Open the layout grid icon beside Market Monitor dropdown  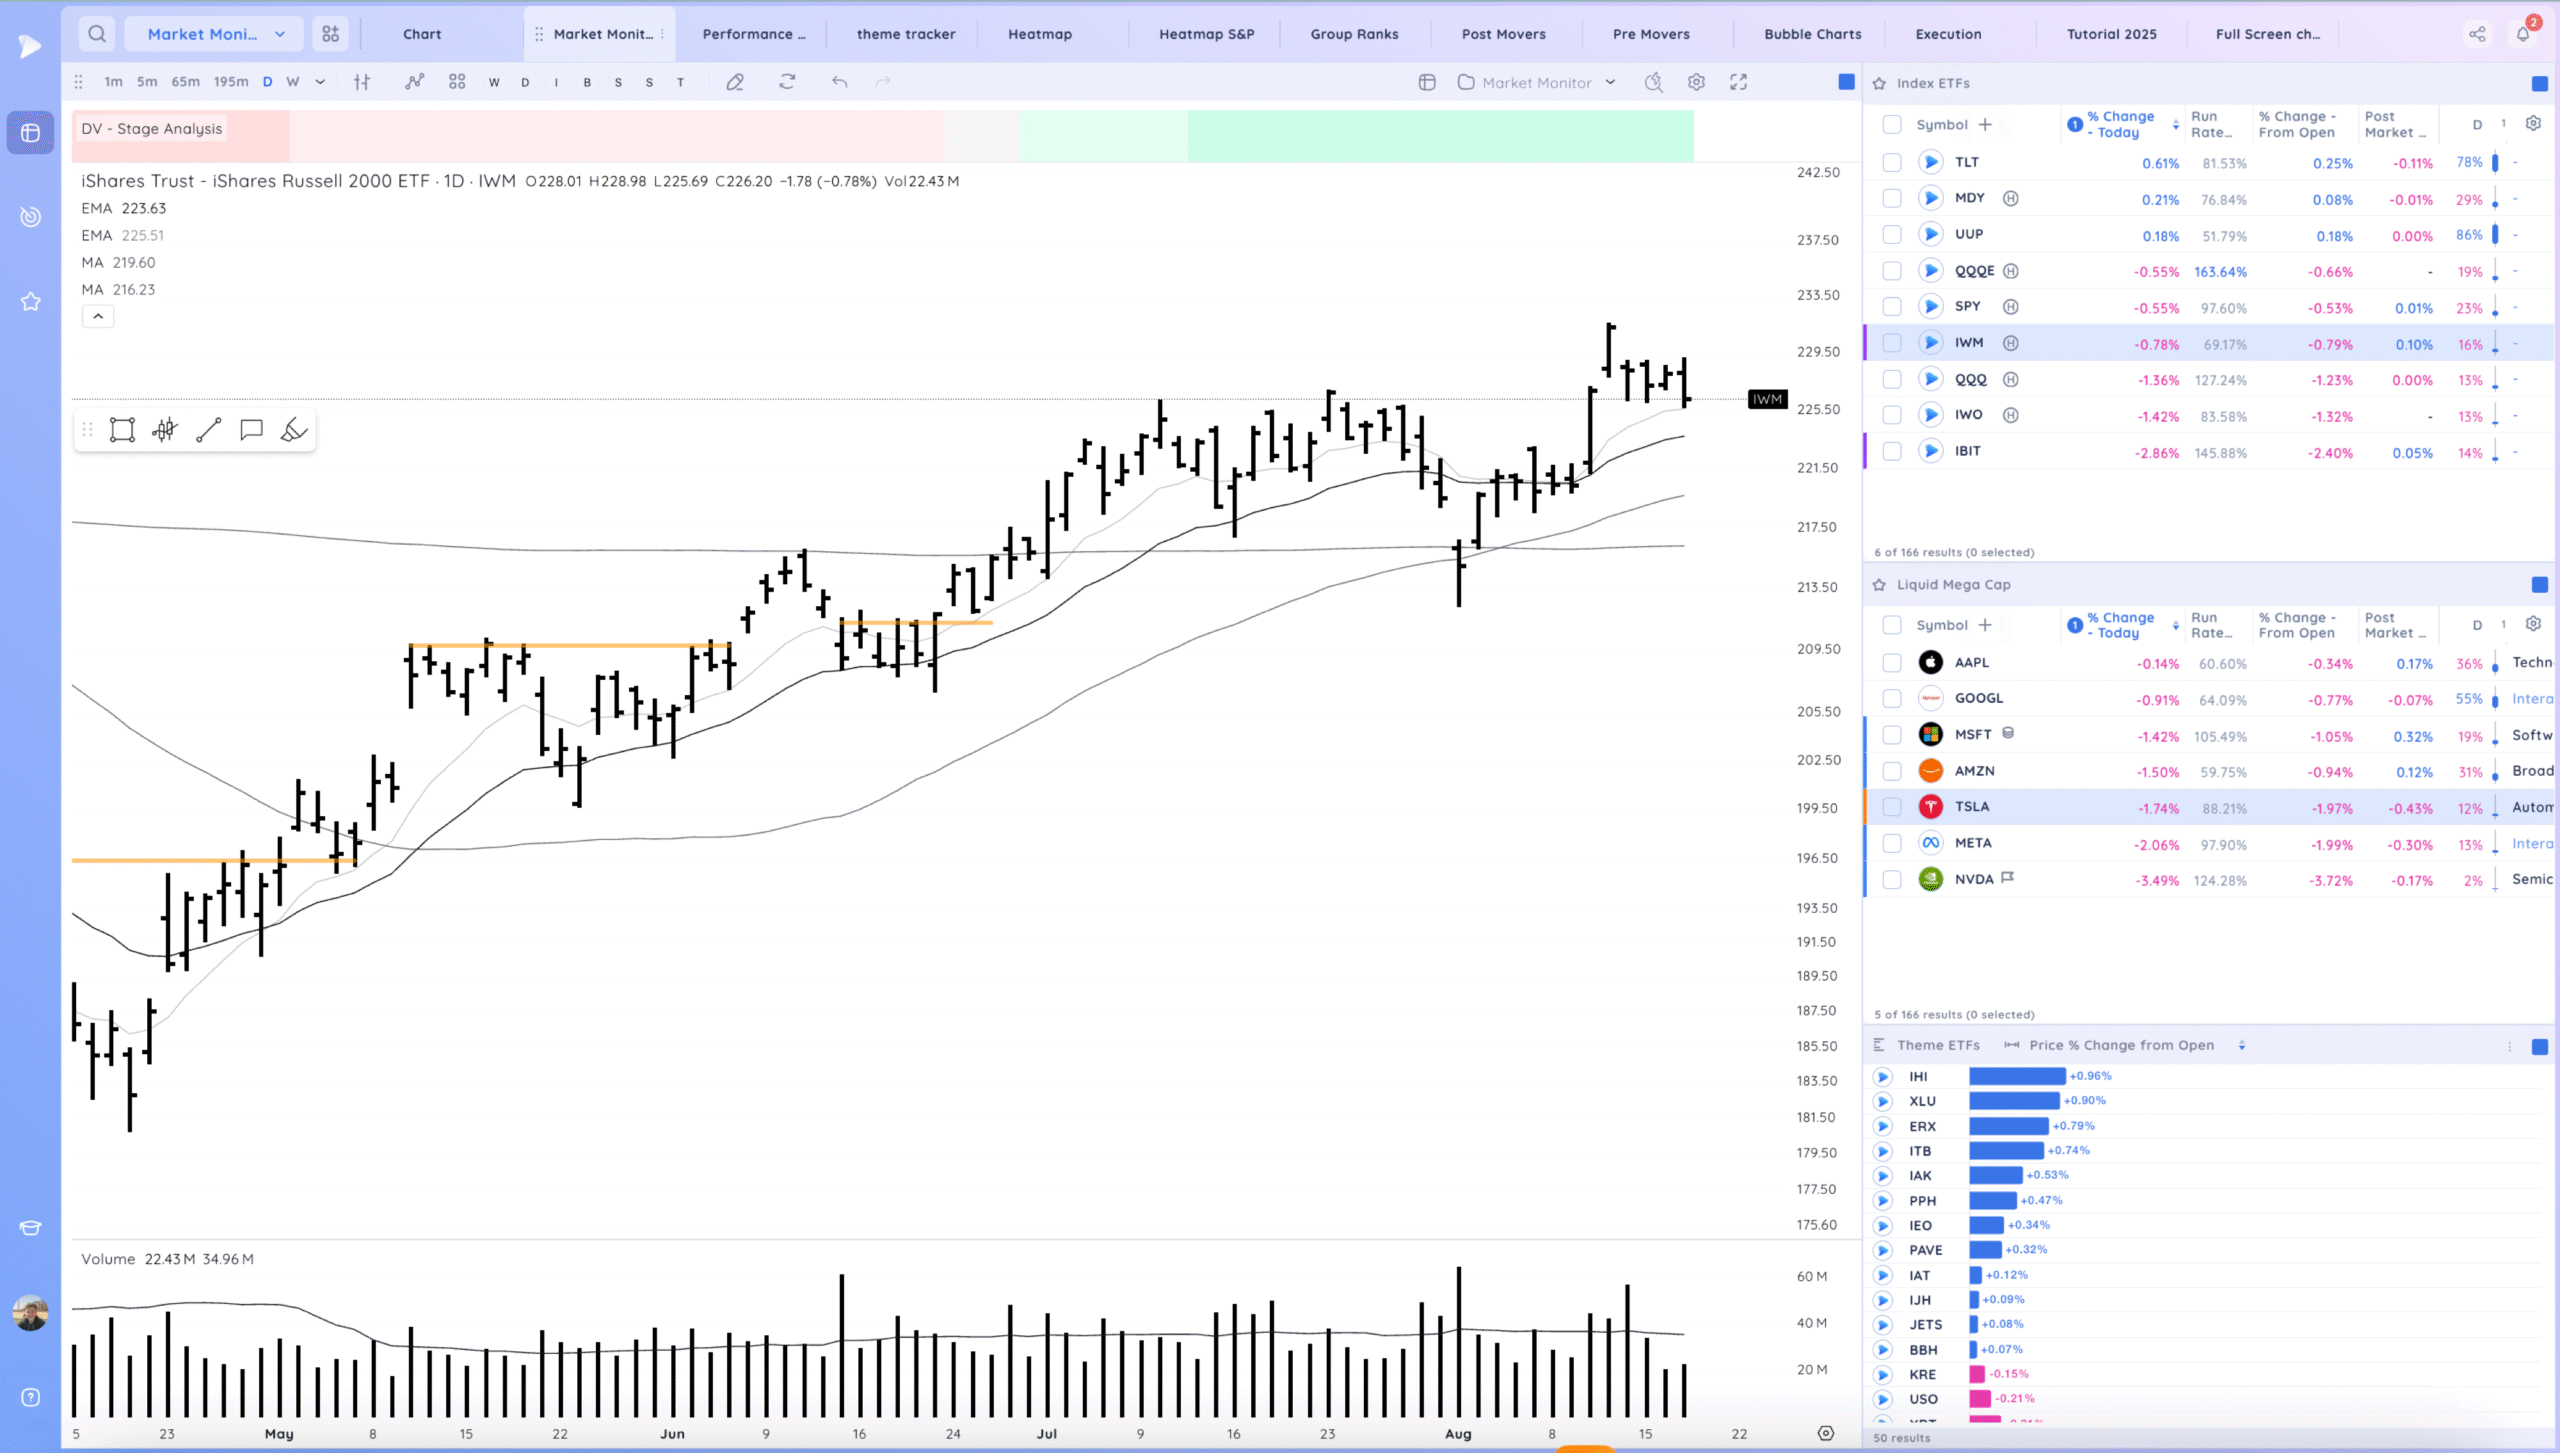click(x=330, y=34)
